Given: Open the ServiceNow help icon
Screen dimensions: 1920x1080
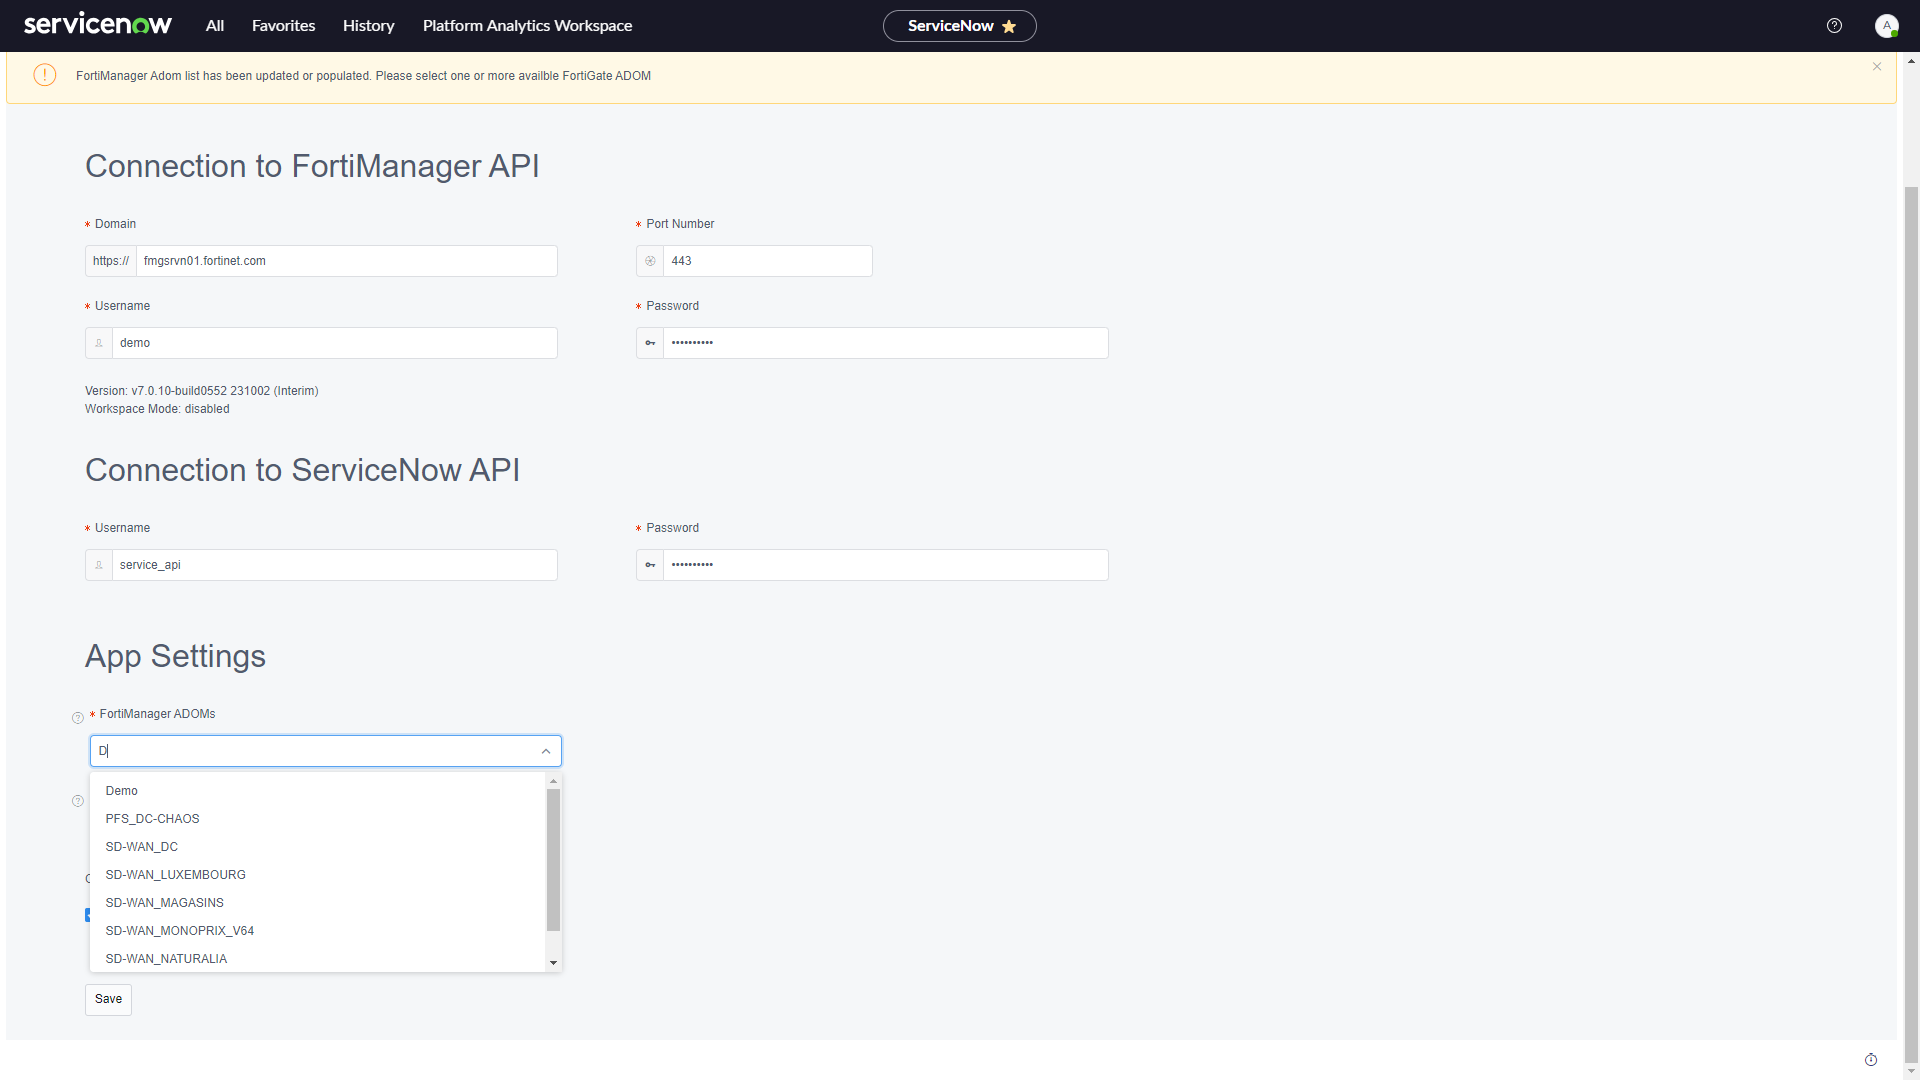Looking at the screenshot, I should 1834,26.
